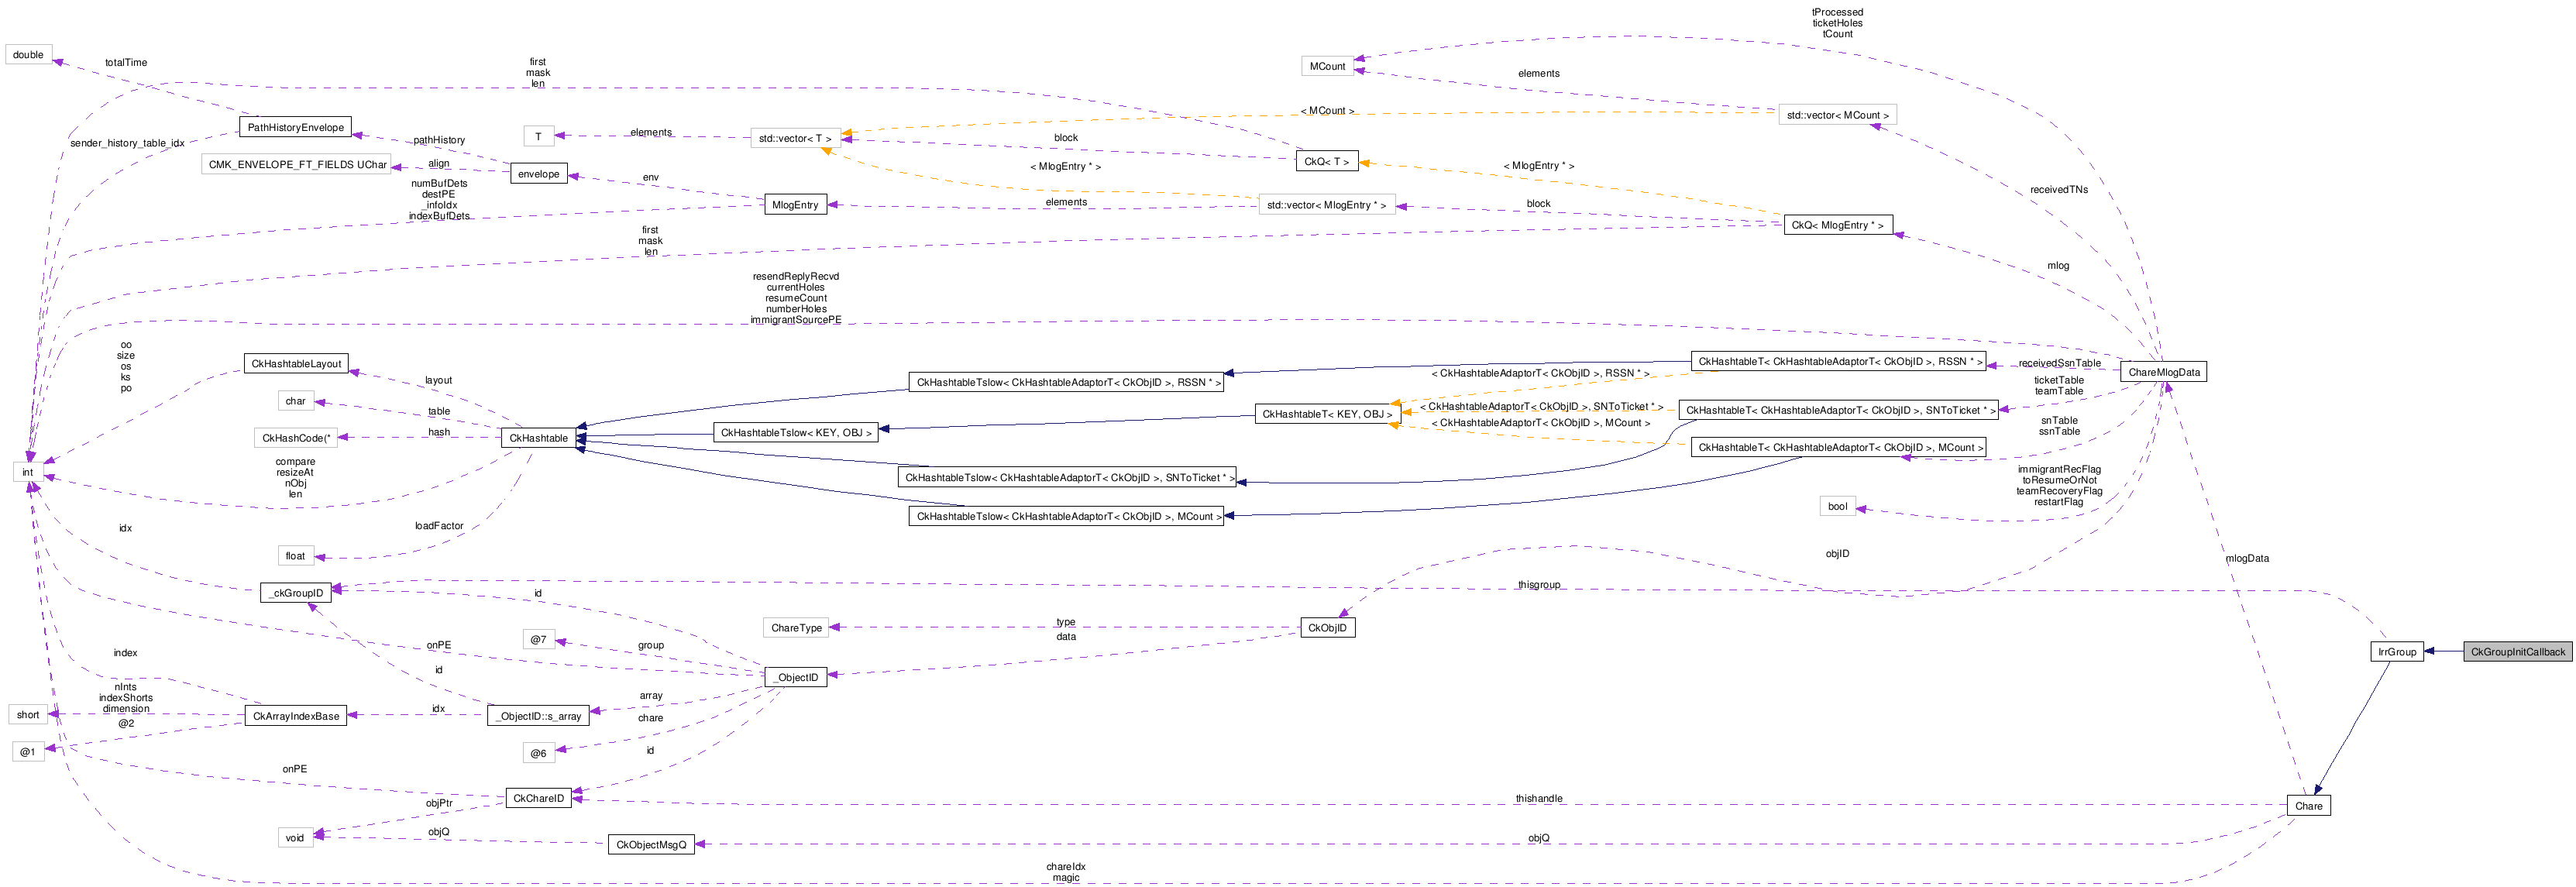
Task: Click the CkQ< T > node
Action: pos(1326,161)
